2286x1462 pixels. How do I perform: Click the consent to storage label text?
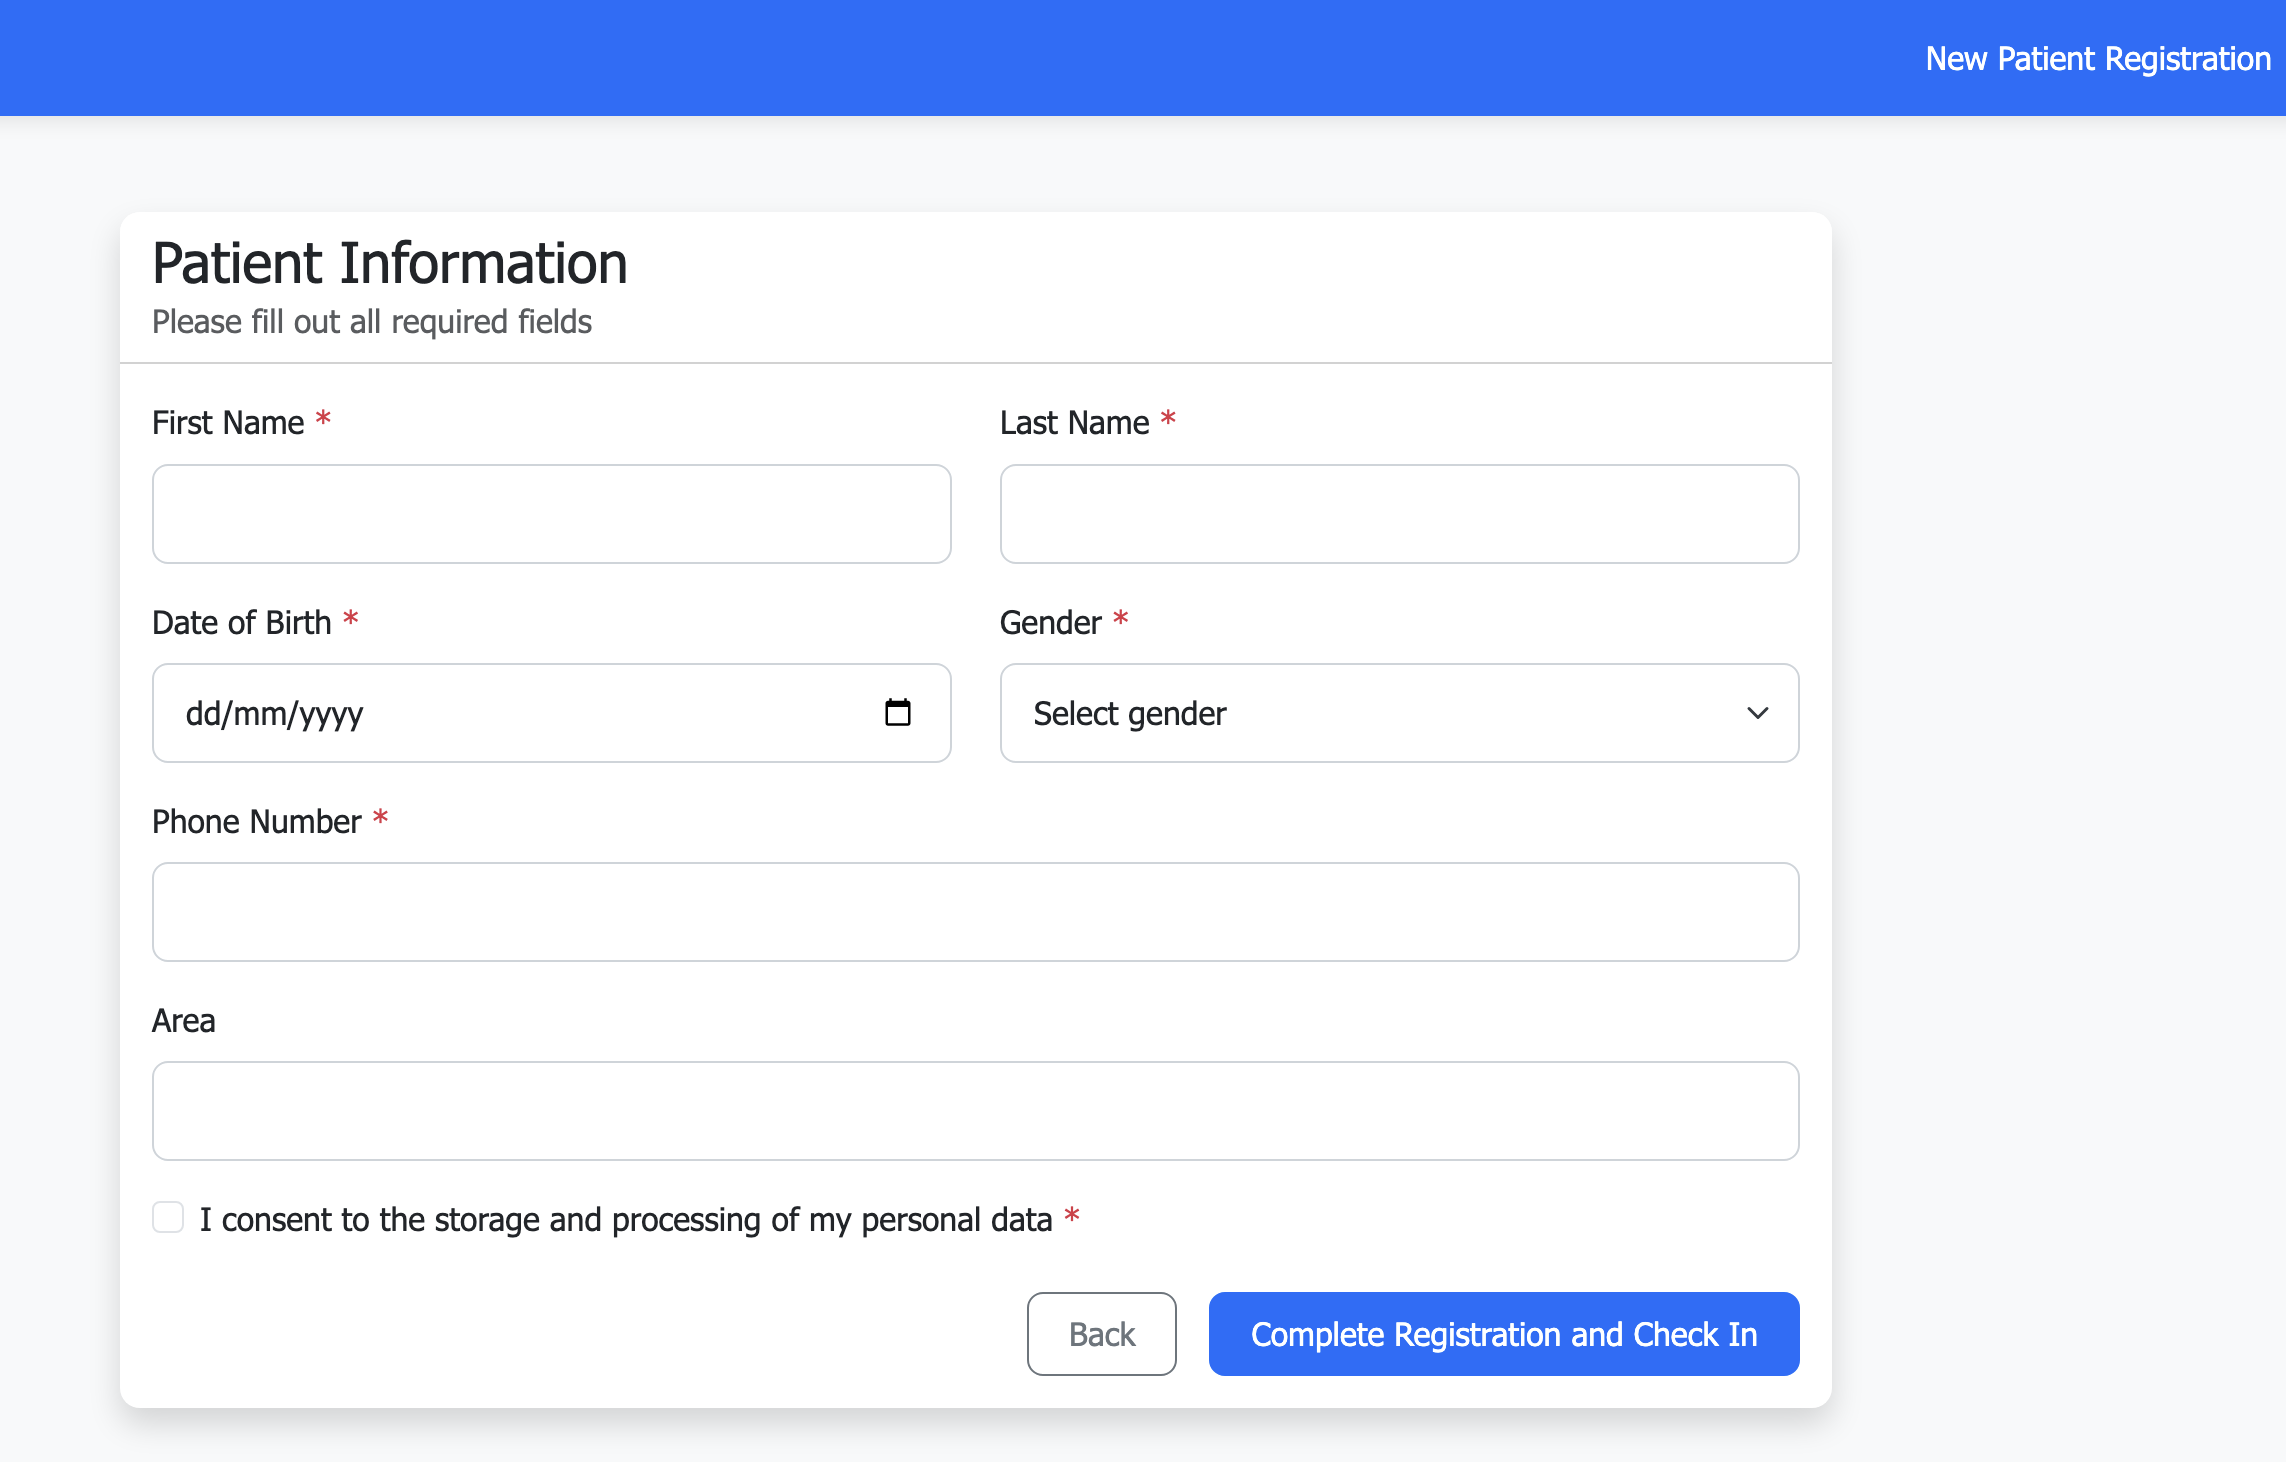(x=625, y=1220)
